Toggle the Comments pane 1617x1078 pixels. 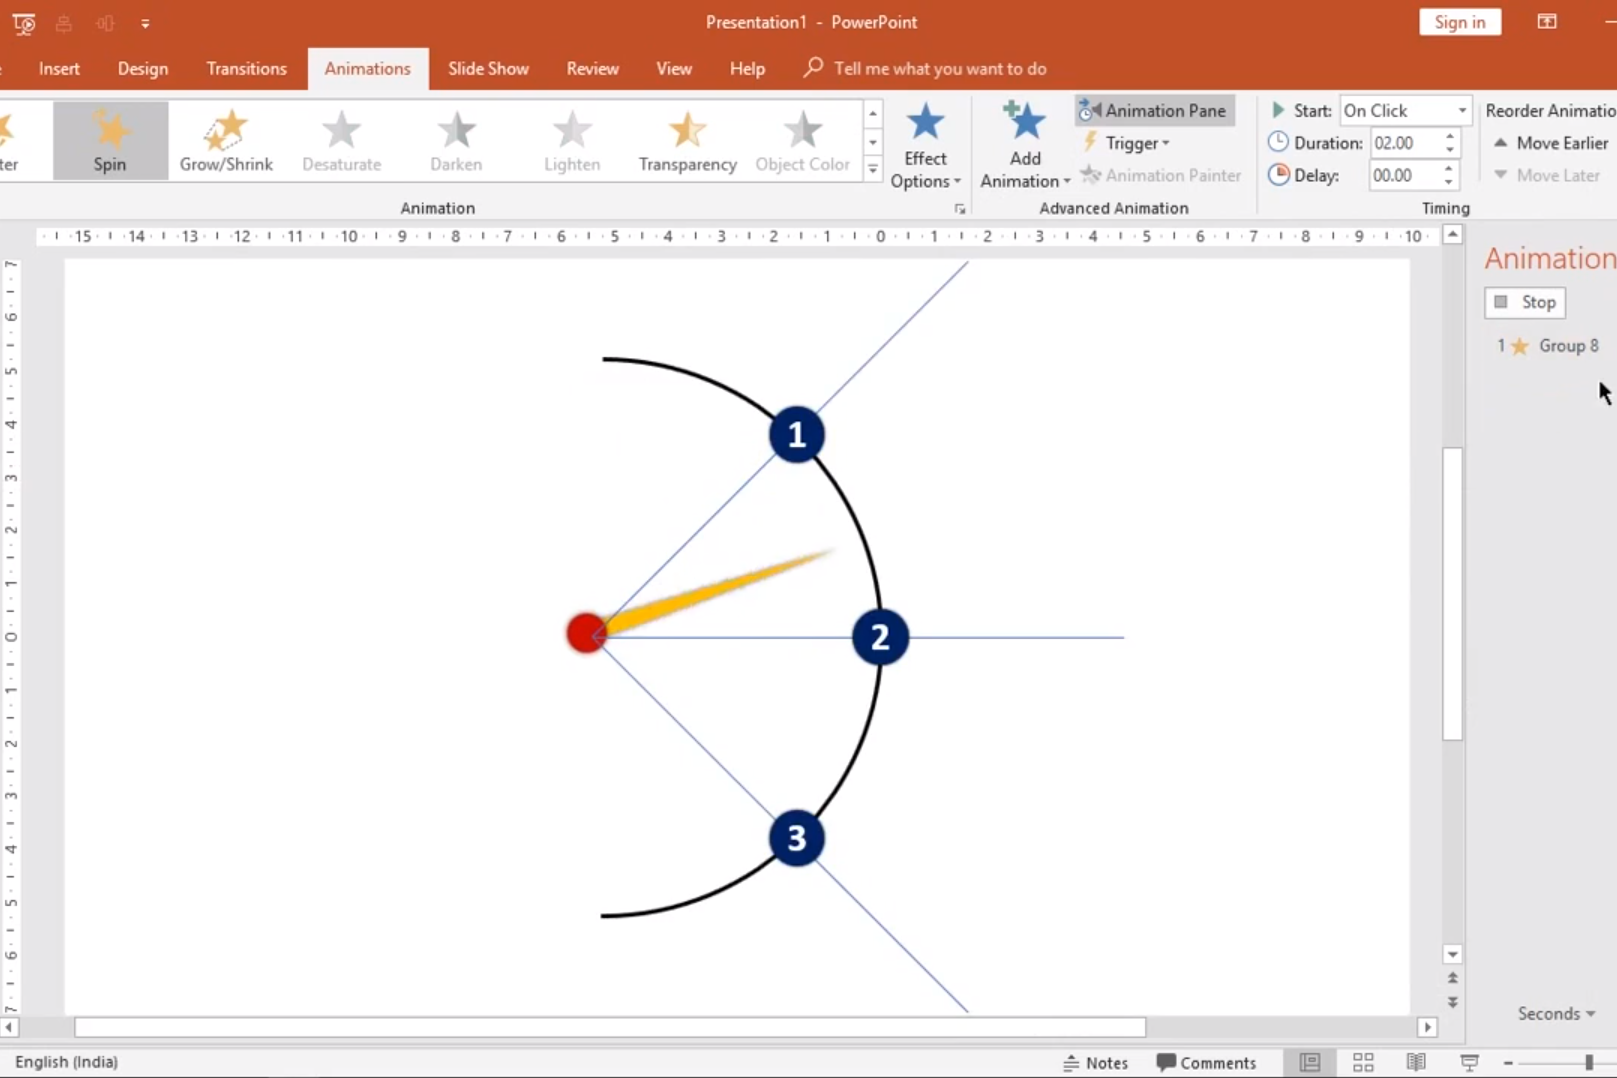(1206, 1062)
